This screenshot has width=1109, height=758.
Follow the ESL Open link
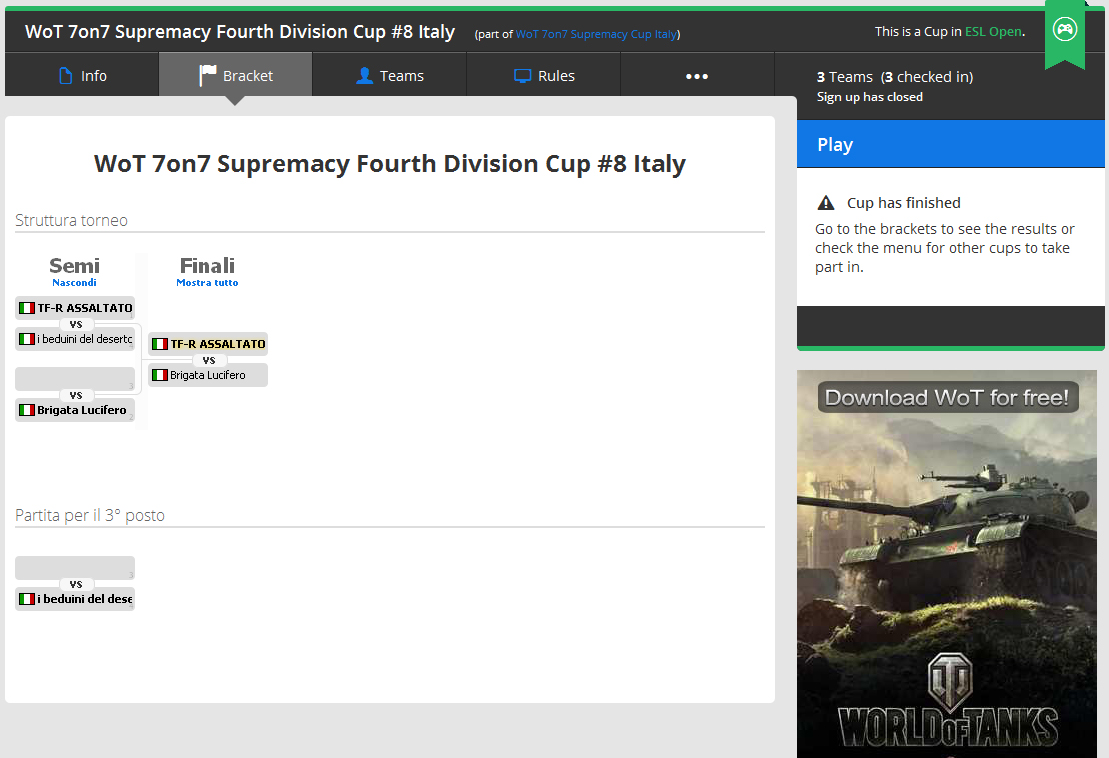(x=993, y=32)
